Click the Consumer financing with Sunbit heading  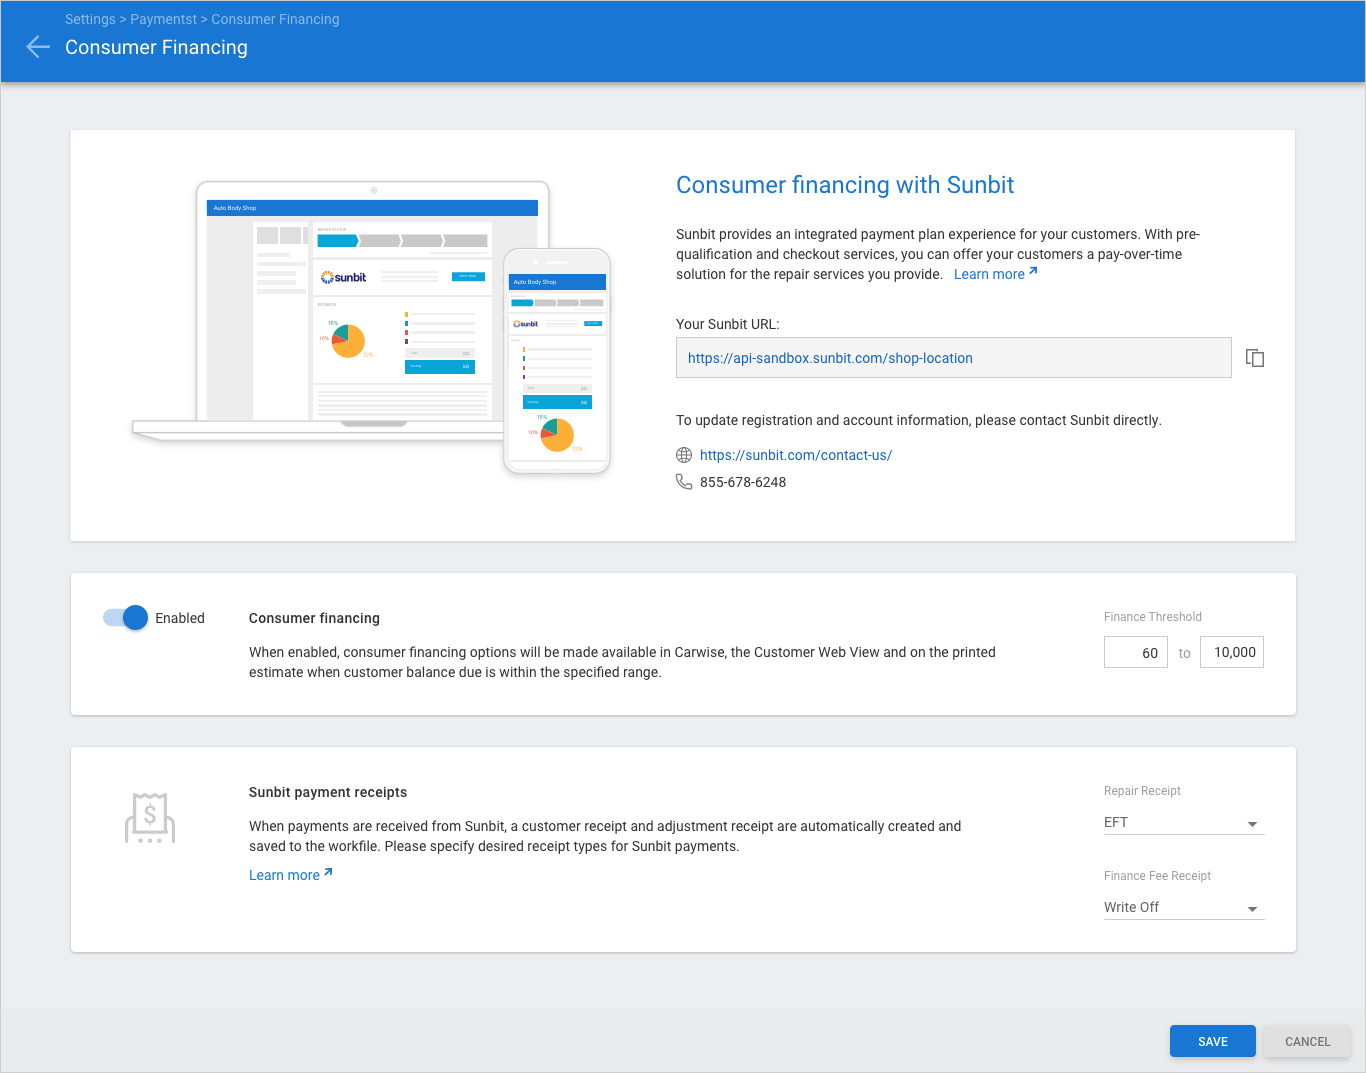click(x=845, y=185)
